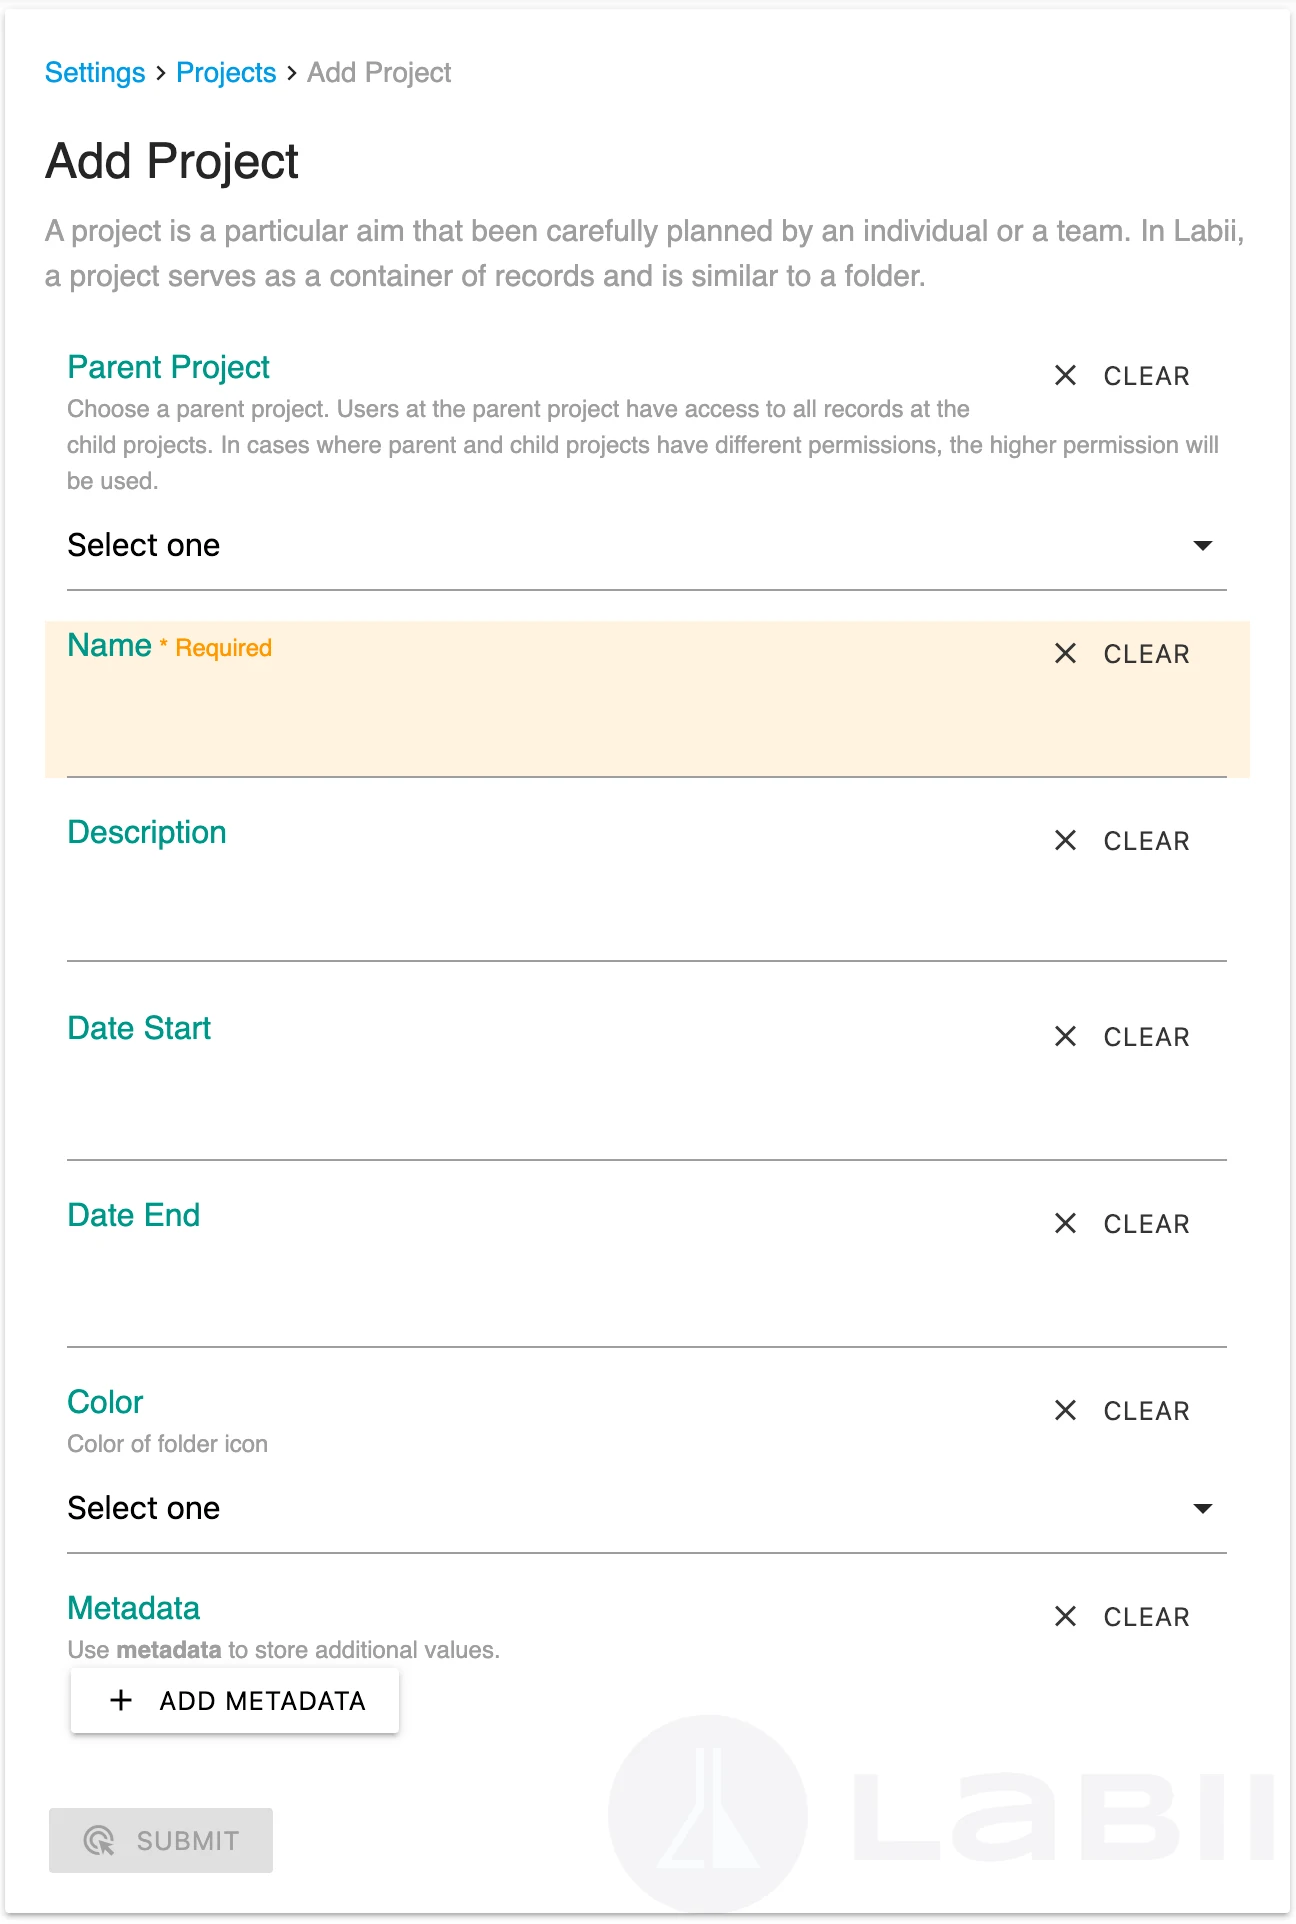Go to Settings breadcrumb link
The width and height of the screenshot is (1296, 1924).
(x=95, y=72)
